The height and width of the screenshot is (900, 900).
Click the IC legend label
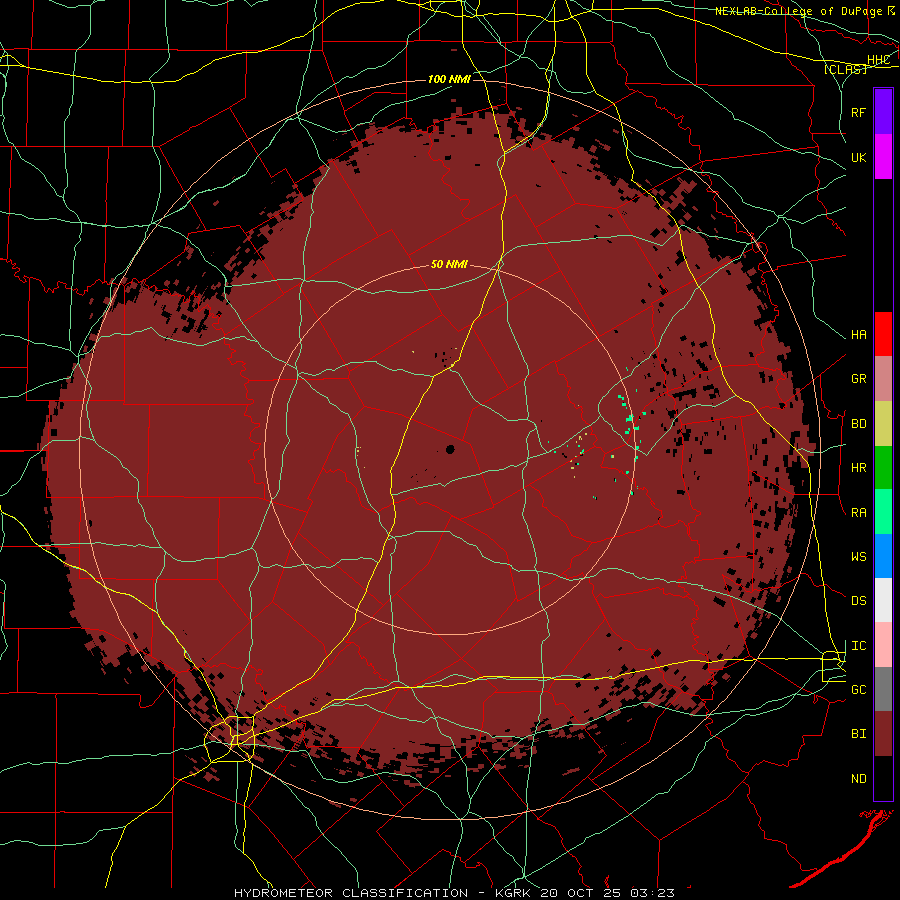859,646
